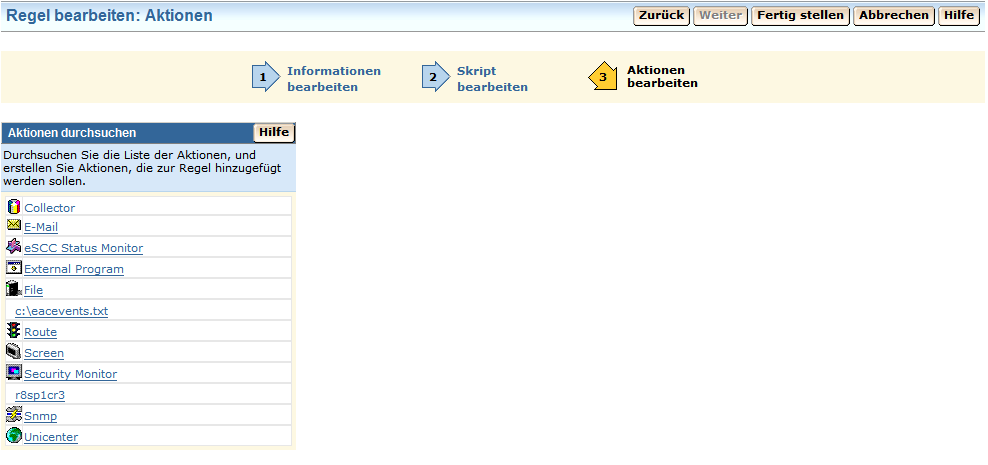Click the Regel bearbeiten: Aktionen heading
The height and width of the screenshot is (465, 988).
pos(110,16)
